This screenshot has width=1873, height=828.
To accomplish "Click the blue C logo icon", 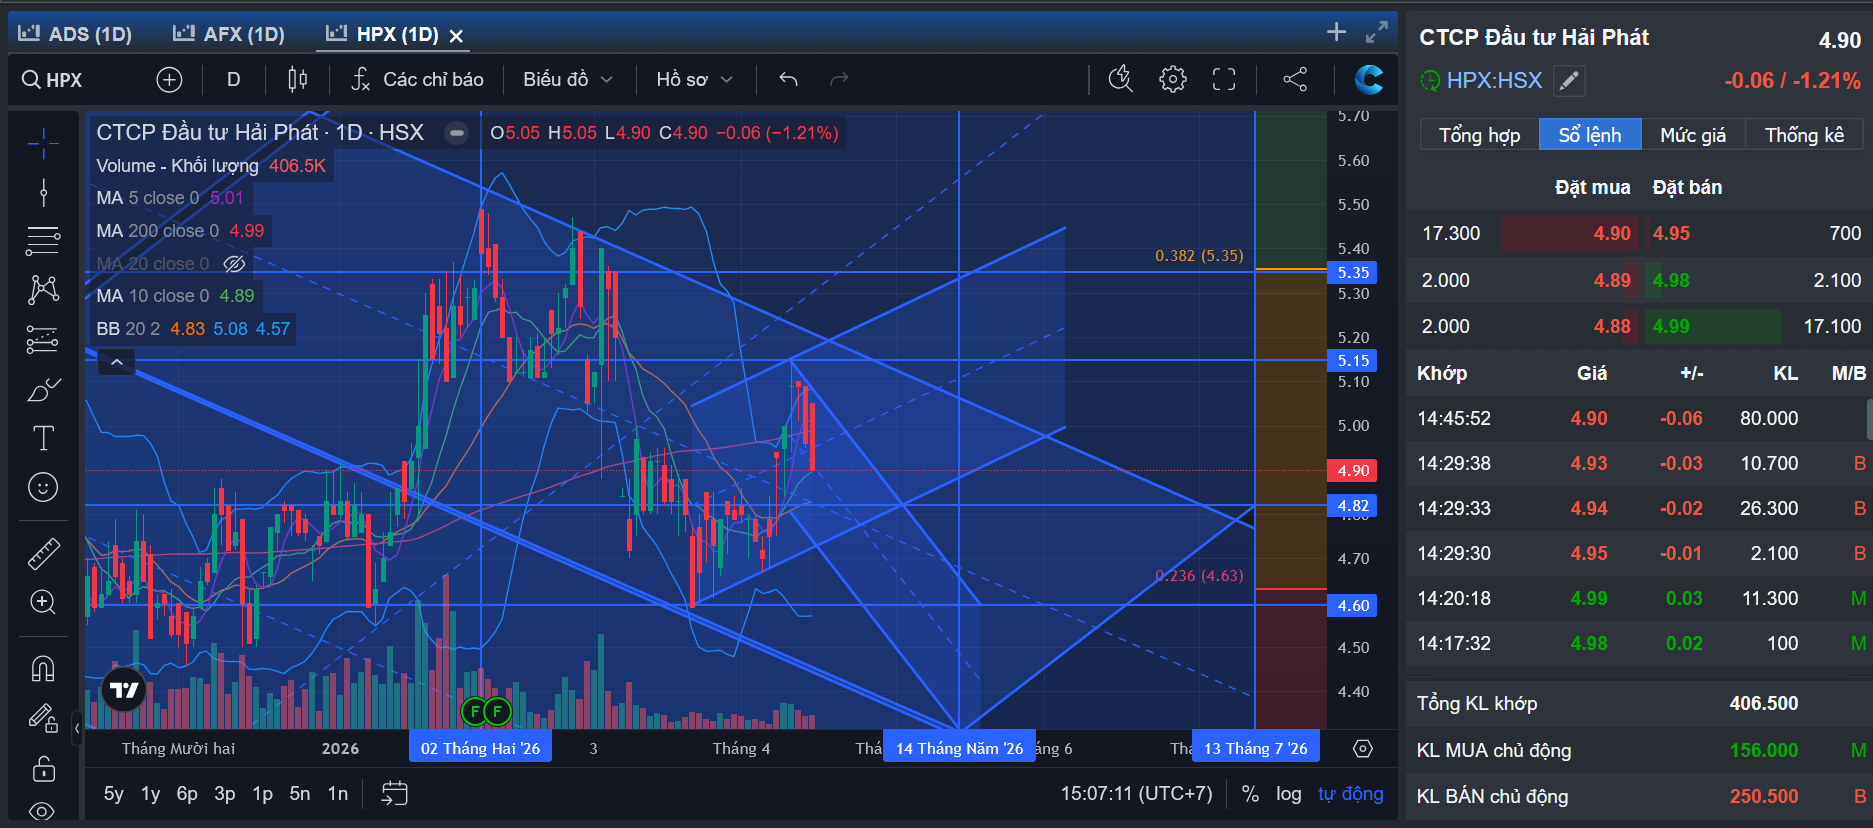I will 1369,79.
